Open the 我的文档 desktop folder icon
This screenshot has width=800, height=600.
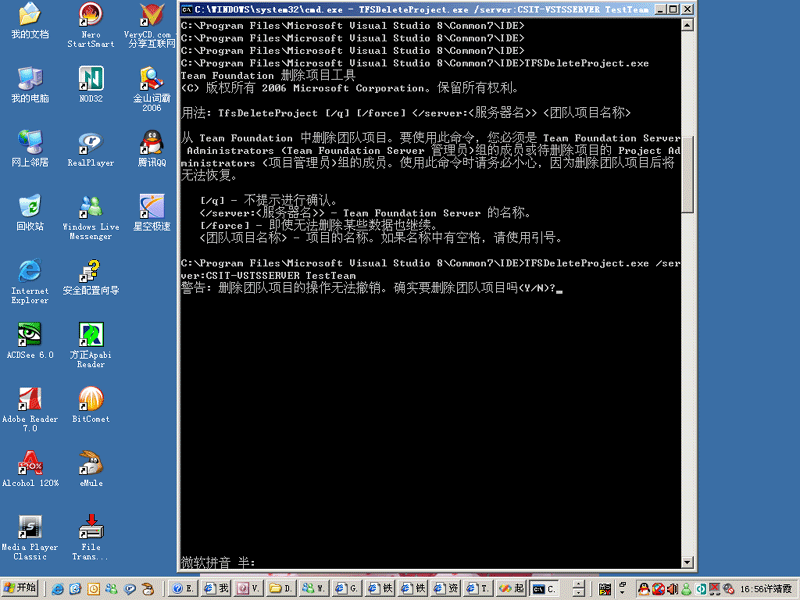30,21
